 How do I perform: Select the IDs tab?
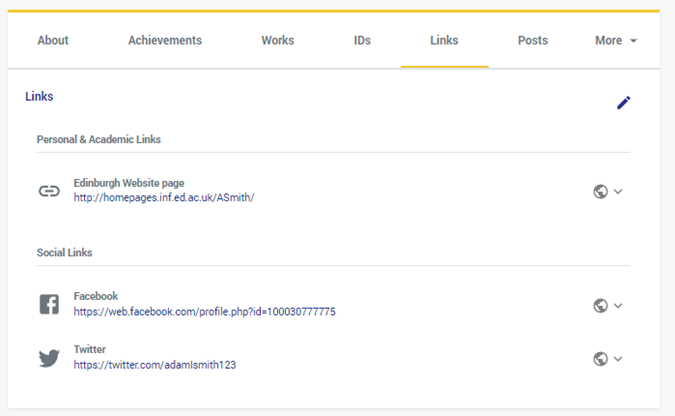click(362, 41)
